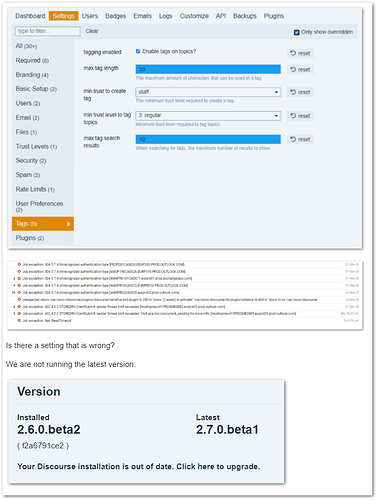Reset the tagging enabled setting

pos(300,53)
